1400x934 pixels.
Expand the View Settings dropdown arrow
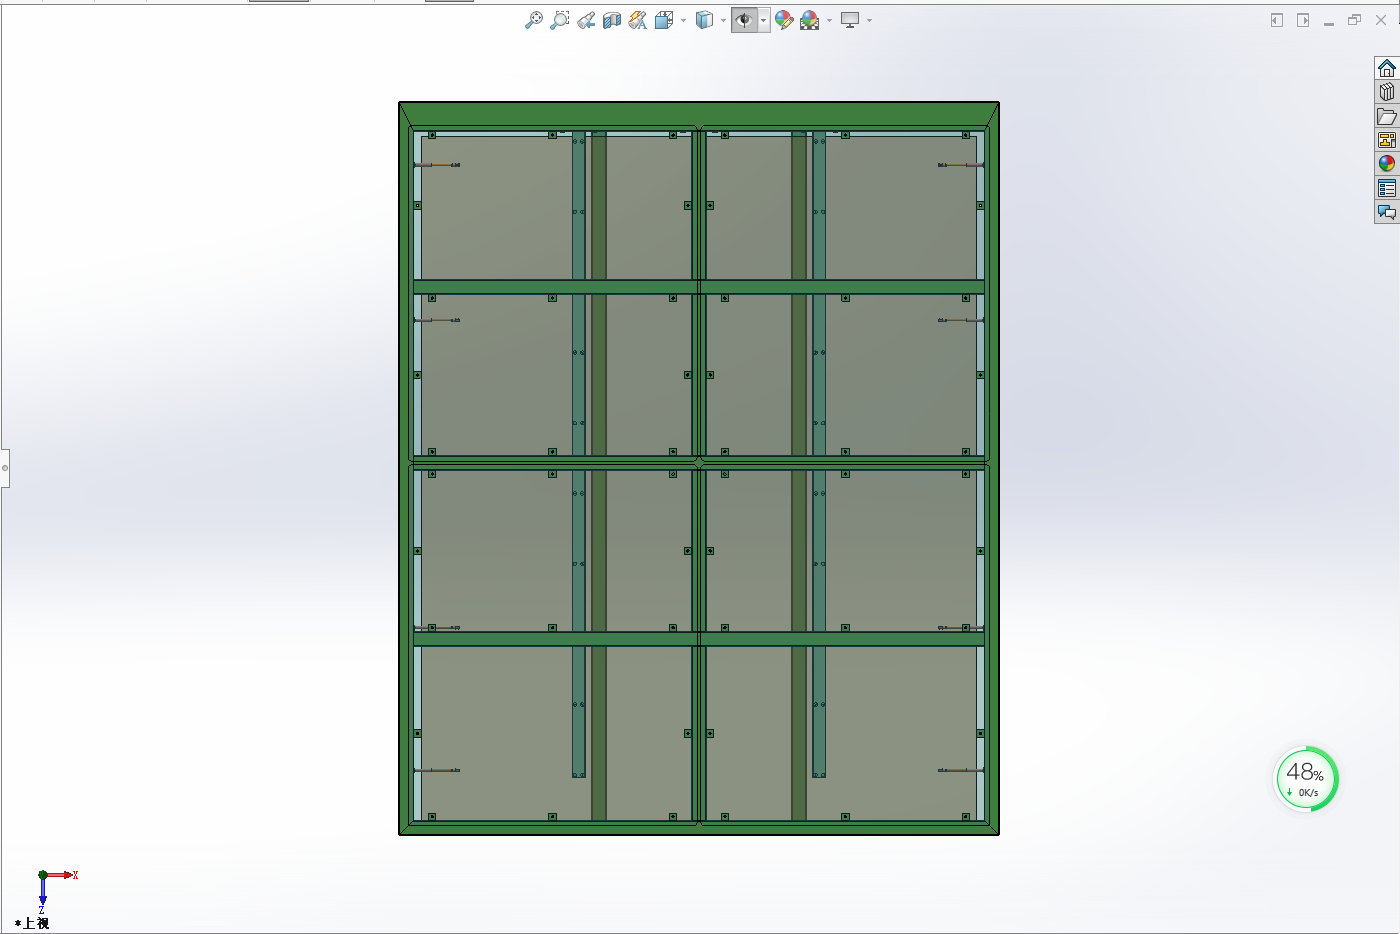870,20
